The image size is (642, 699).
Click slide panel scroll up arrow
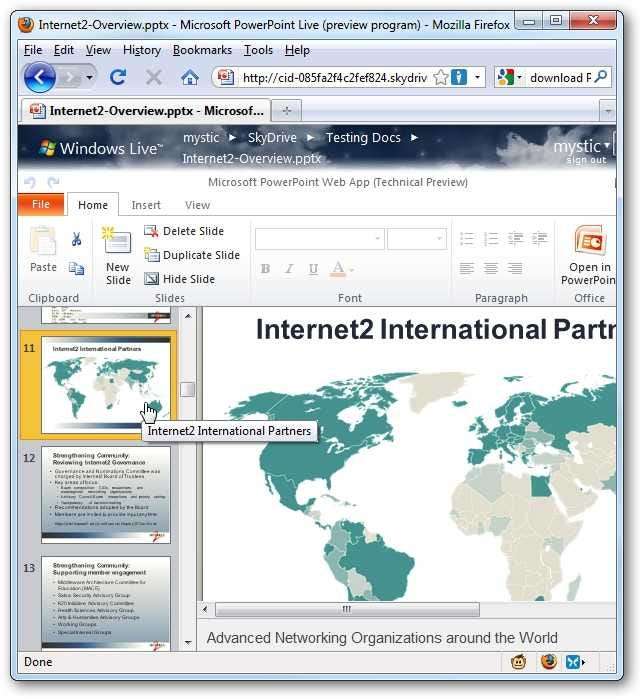point(188,316)
